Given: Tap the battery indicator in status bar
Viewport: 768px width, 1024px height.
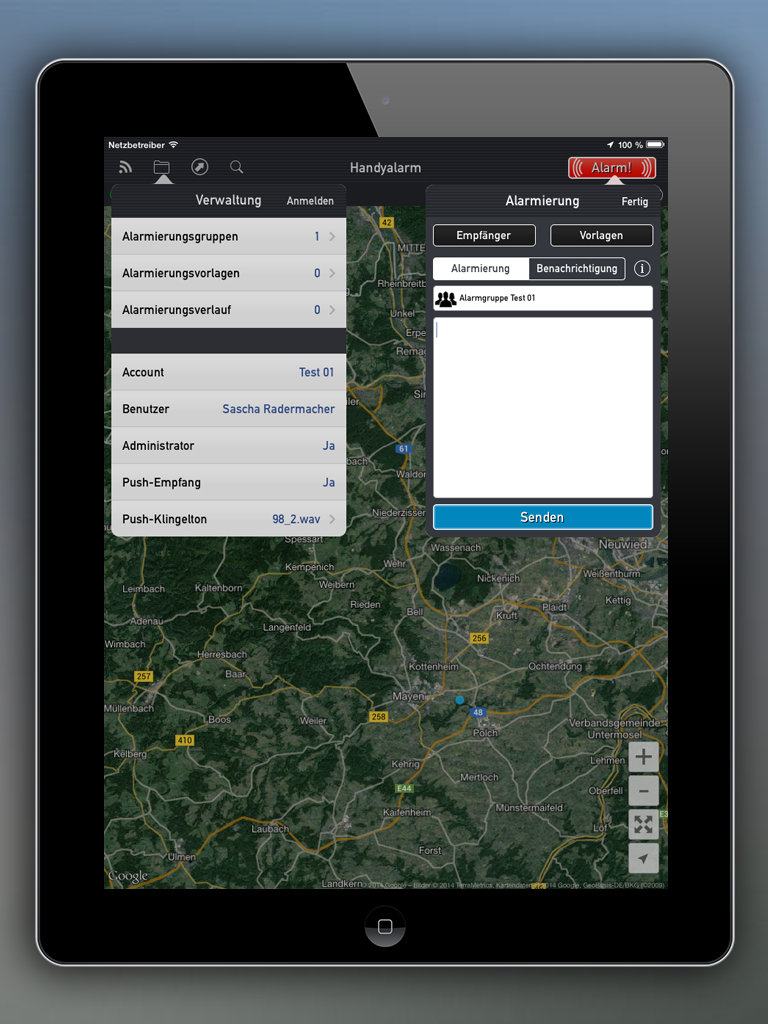Looking at the screenshot, I should click(x=655, y=145).
